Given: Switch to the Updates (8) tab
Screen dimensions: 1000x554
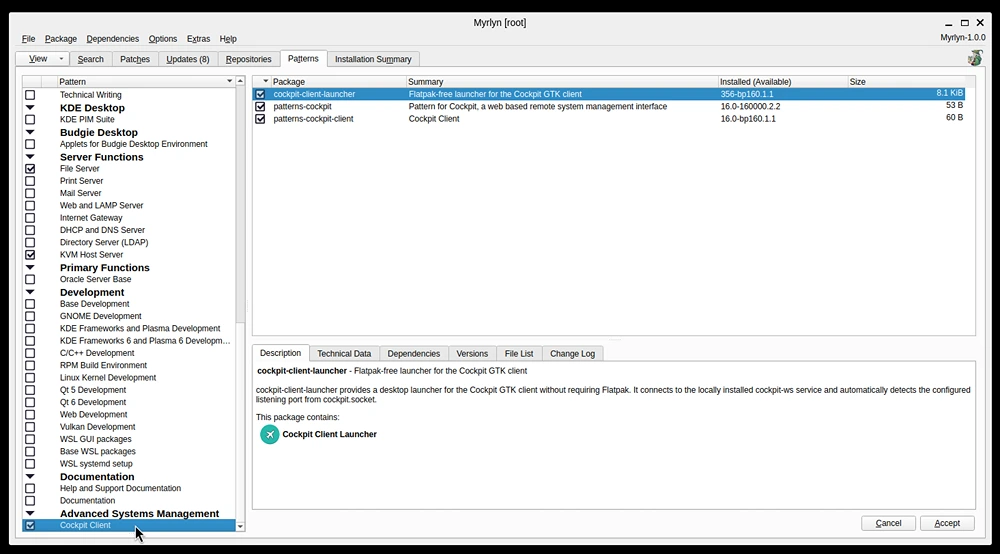Looking at the screenshot, I should tap(188, 59).
